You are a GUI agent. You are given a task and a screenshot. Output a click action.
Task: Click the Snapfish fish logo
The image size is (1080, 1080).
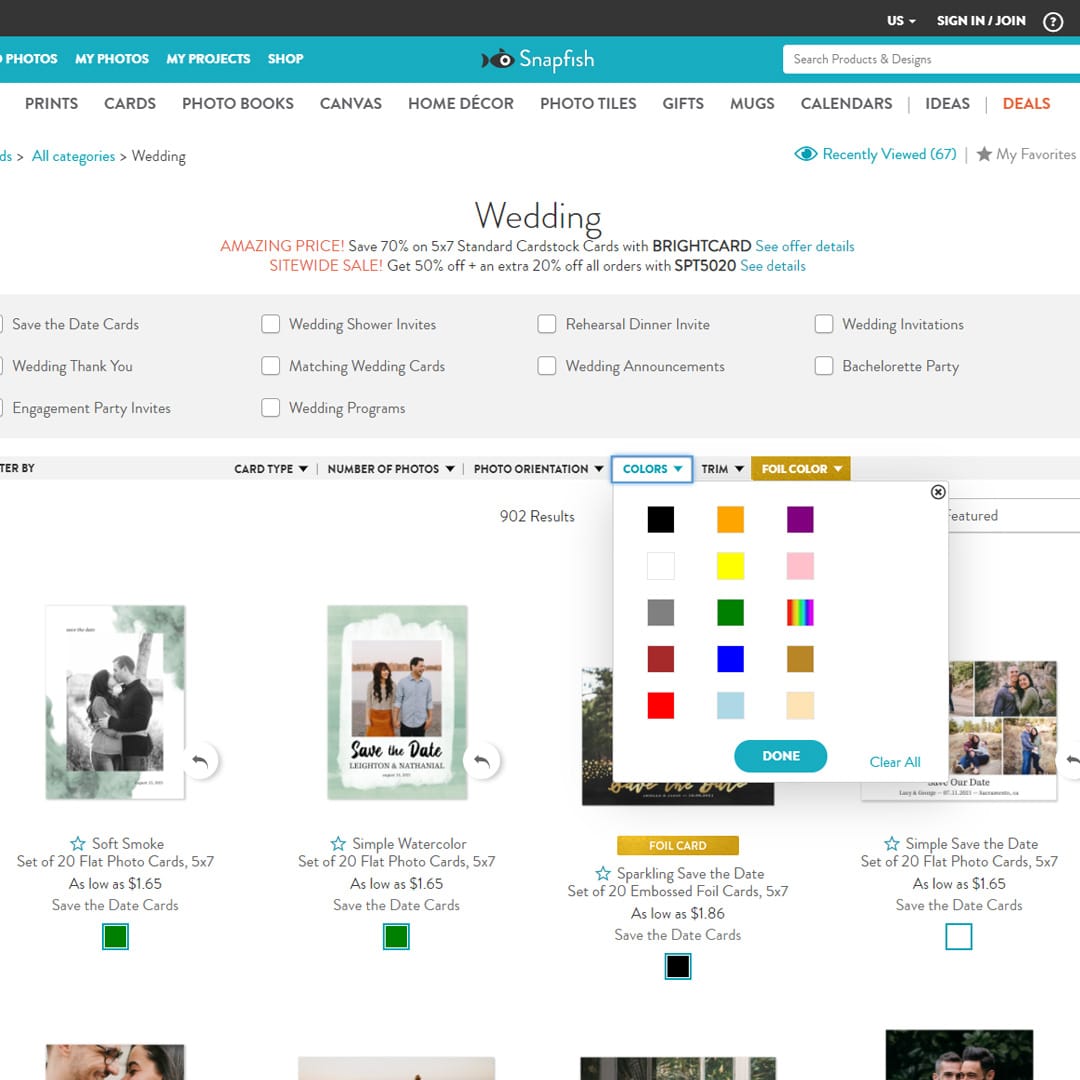point(497,59)
